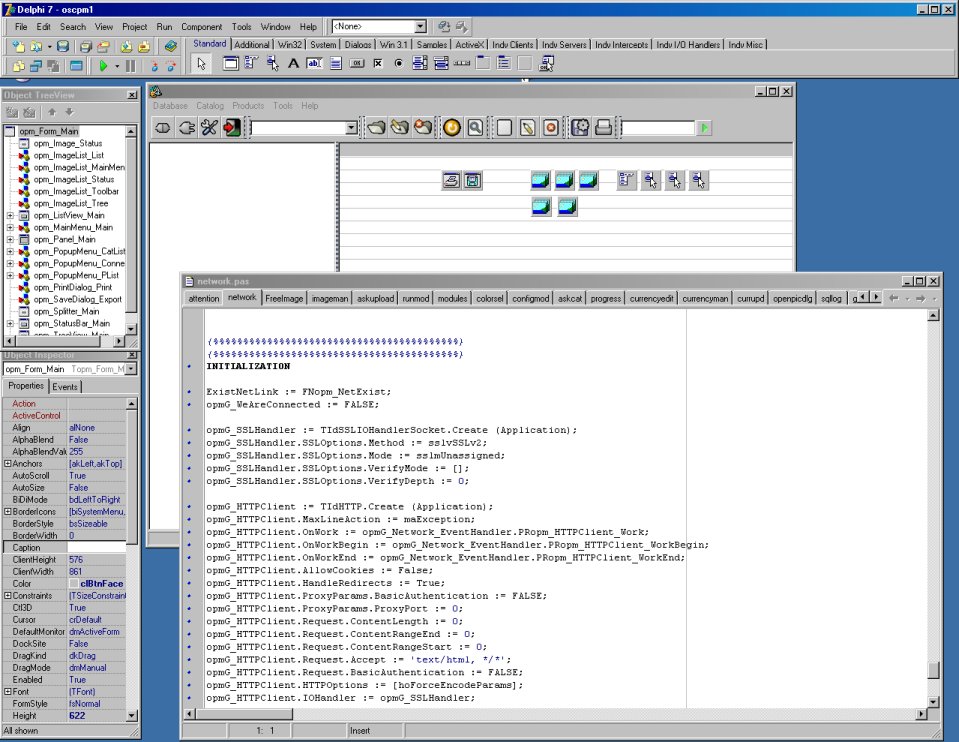The image size is (959, 742).
Task: Expand the Anchors property in Object Inspector
Action: pyautogui.click(x=8, y=463)
